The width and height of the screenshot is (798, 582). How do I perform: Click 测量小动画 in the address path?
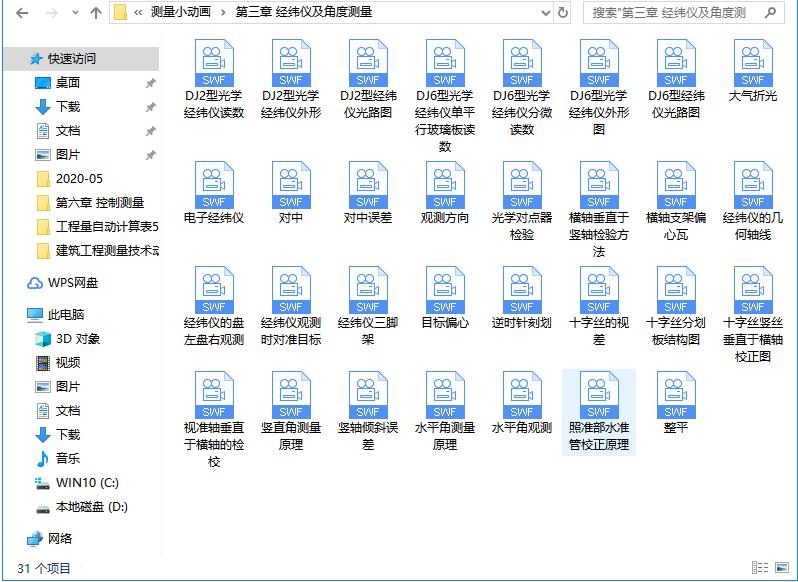(181, 12)
